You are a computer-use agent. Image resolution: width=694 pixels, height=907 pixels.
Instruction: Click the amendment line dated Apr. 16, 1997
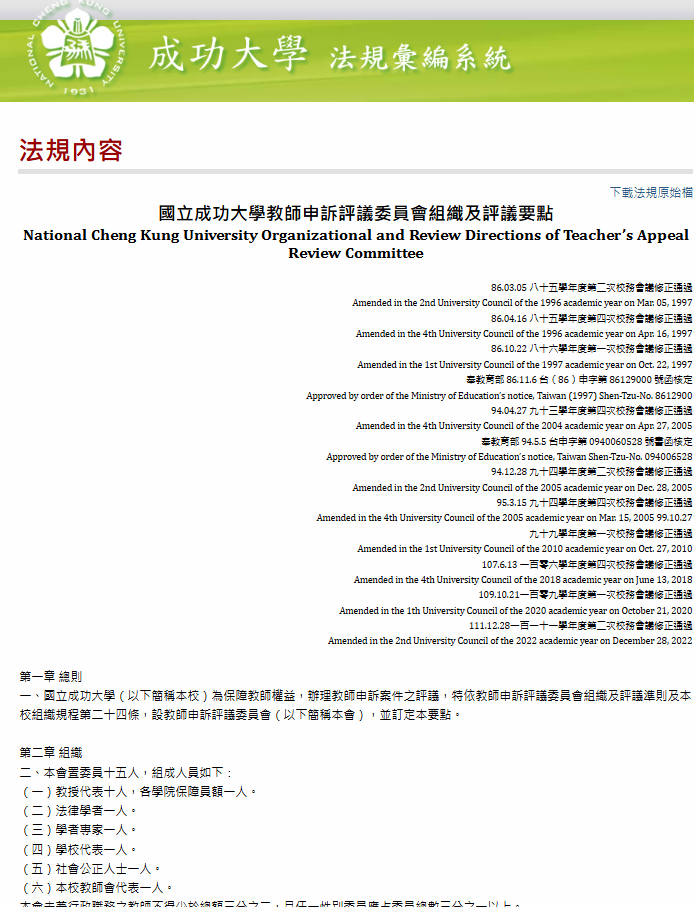tap(523, 334)
